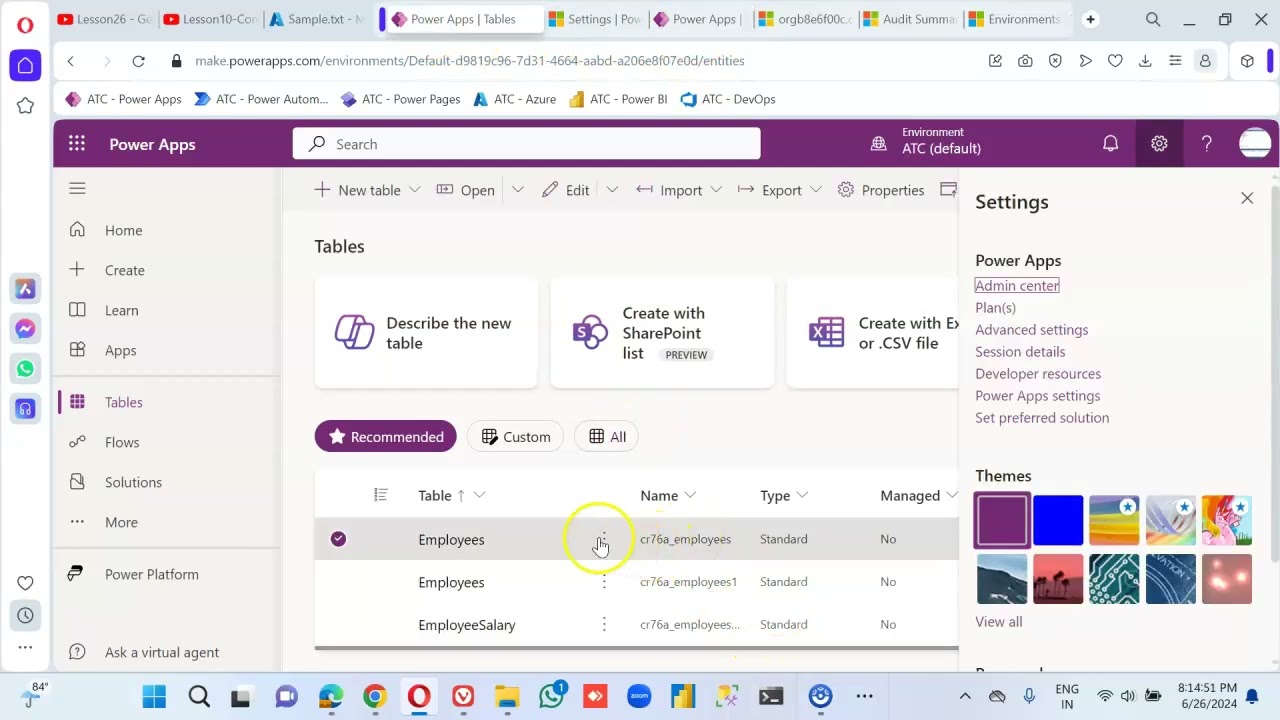Expand the Open dropdown chevron

[x=518, y=190]
